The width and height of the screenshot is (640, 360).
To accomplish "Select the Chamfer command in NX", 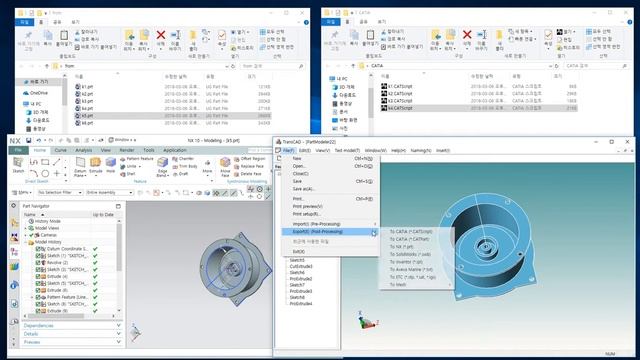I will [x=183, y=159].
